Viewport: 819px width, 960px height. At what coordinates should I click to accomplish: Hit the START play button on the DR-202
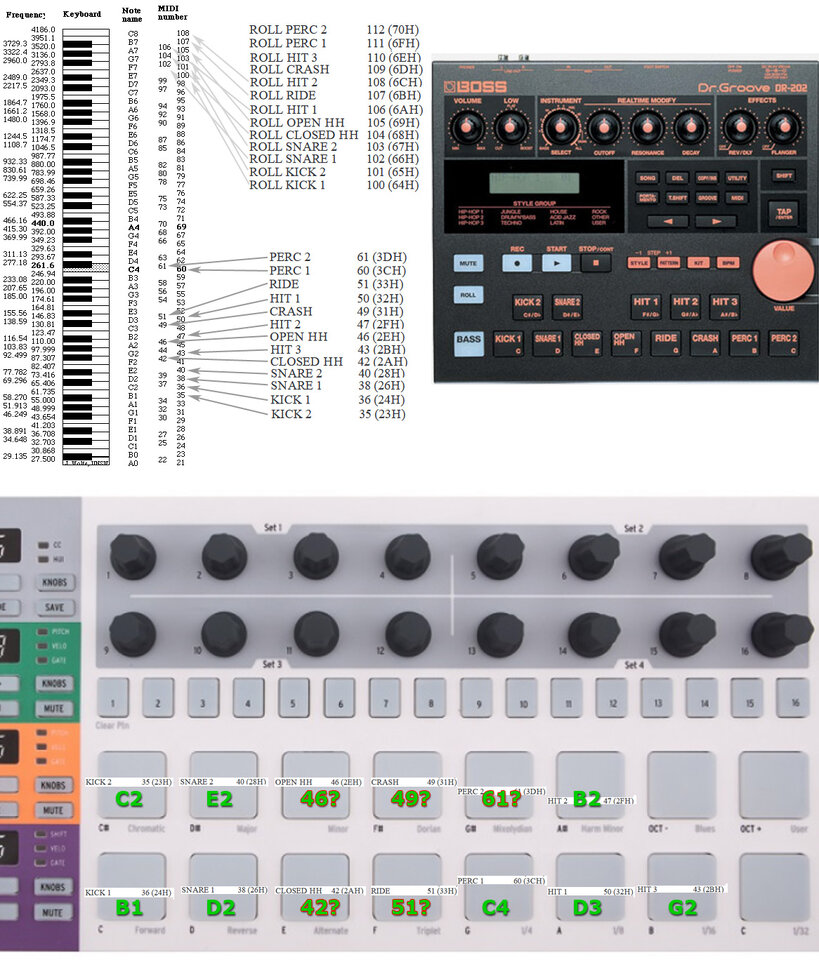click(556, 263)
